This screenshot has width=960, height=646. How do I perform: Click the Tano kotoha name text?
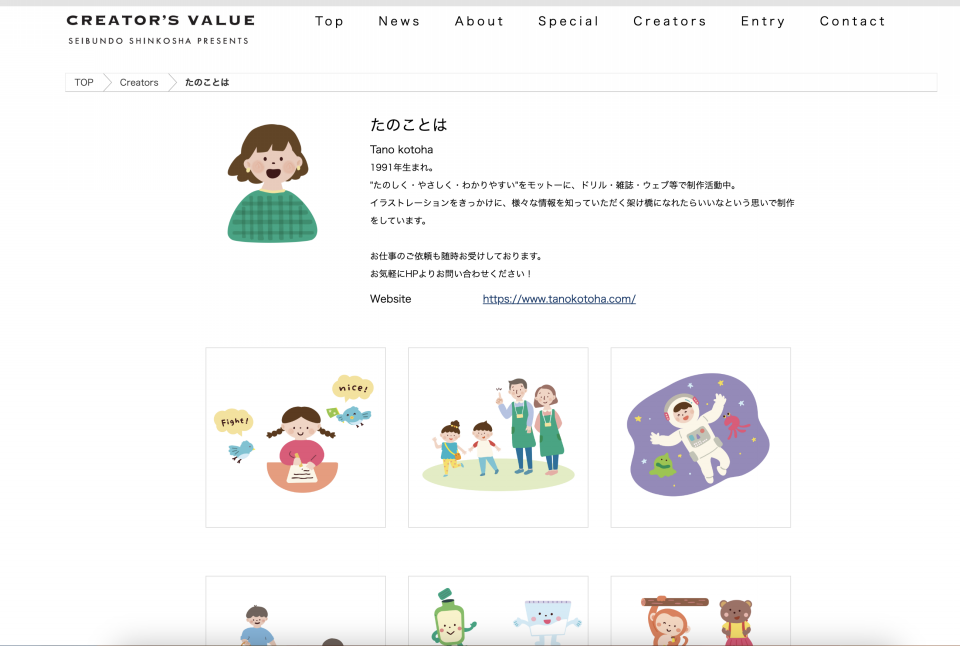click(x=402, y=149)
